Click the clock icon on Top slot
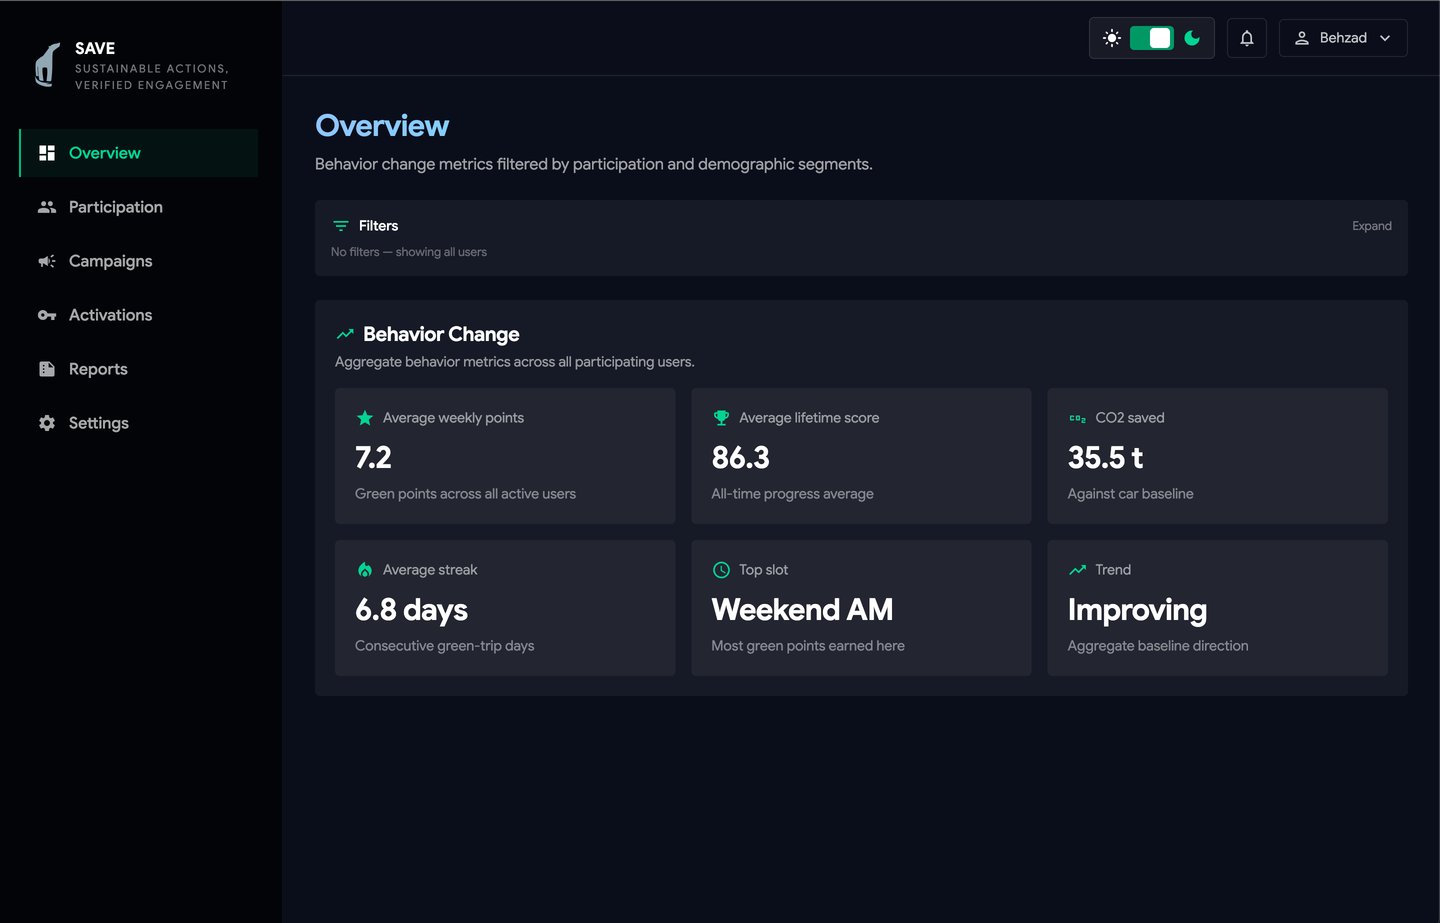The image size is (1440, 923). [721, 570]
